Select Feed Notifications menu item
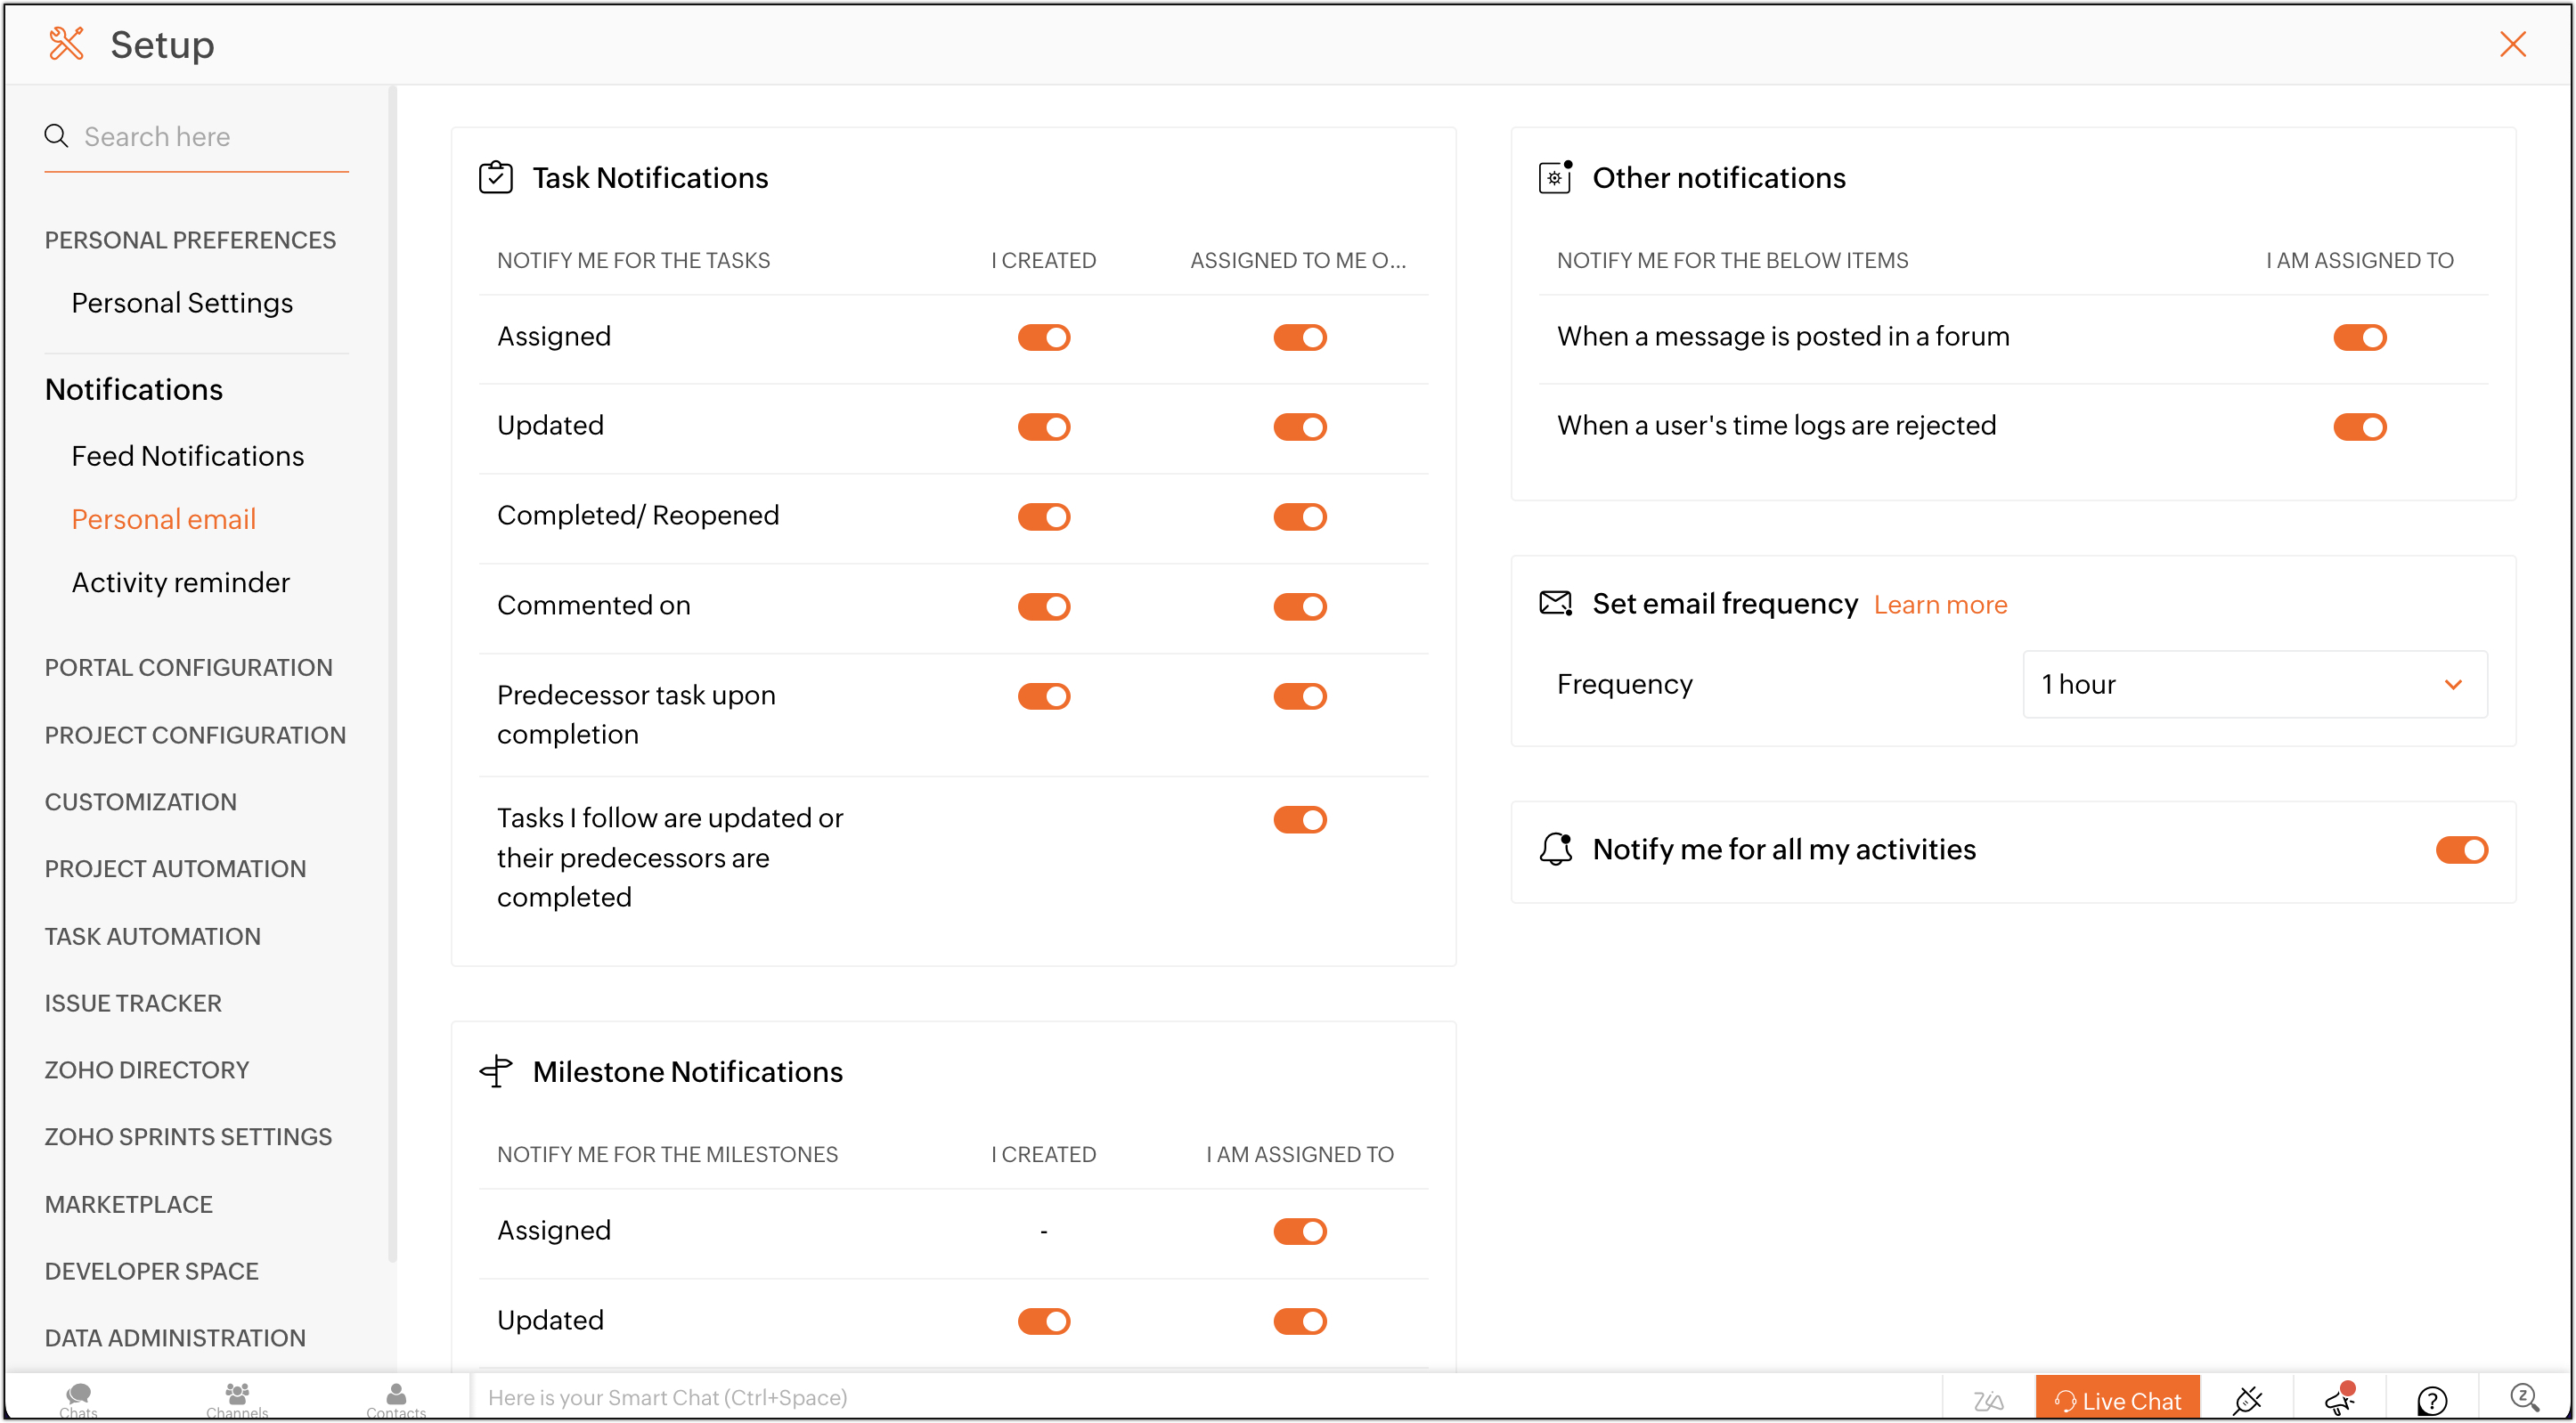 (x=187, y=456)
